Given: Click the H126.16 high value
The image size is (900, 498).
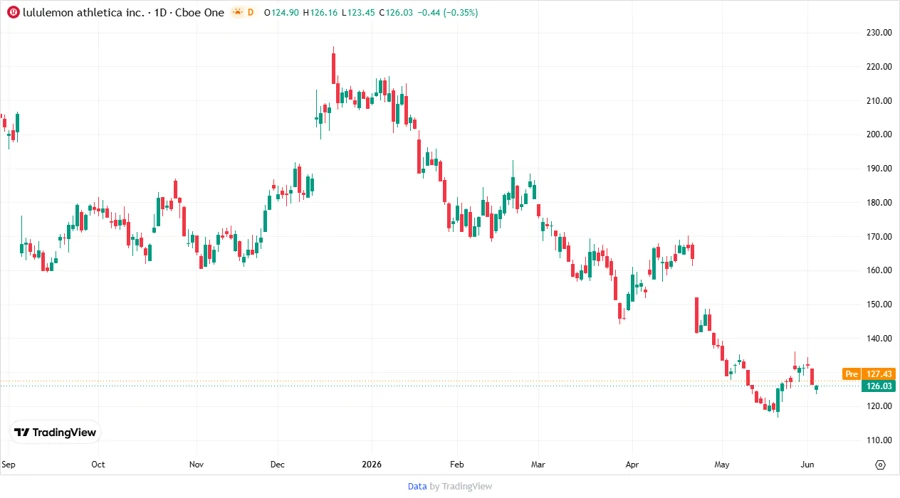Looking at the screenshot, I should tap(320, 12).
